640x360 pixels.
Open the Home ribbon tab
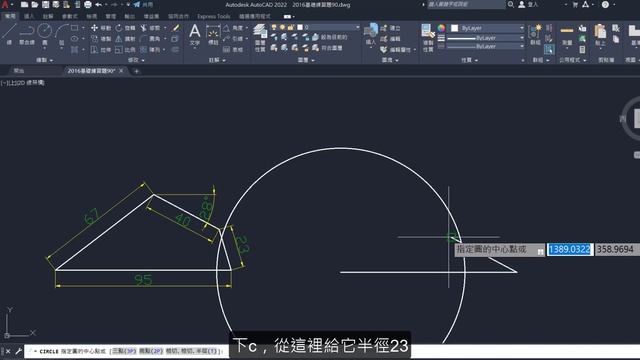tap(10, 16)
